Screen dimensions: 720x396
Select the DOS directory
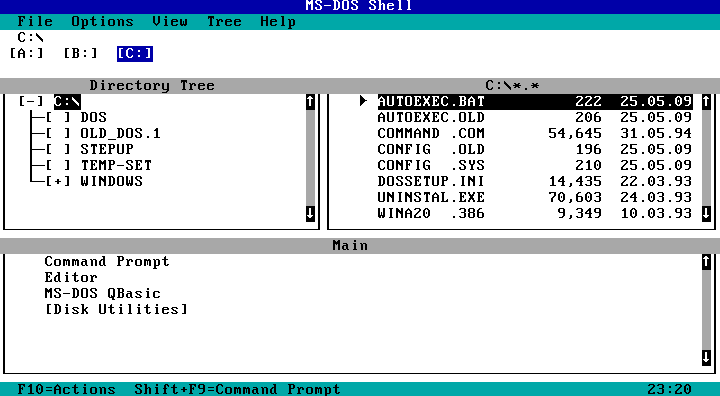pos(94,117)
